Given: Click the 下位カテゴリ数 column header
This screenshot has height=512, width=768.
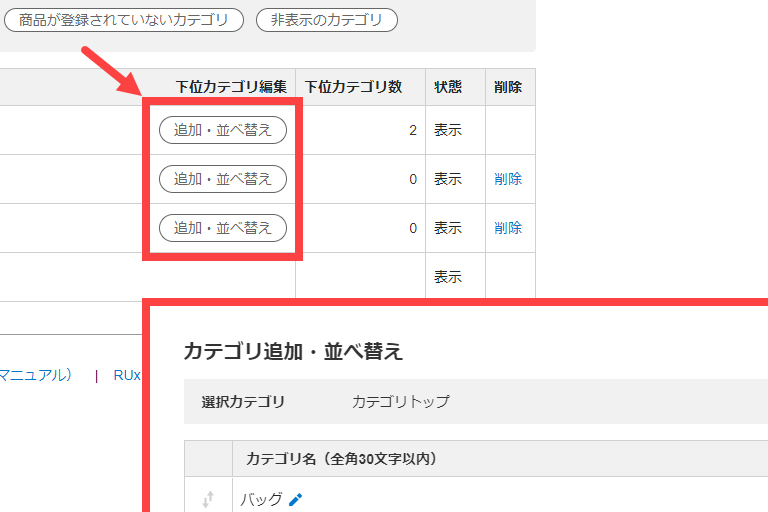Looking at the screenshot, I should tap(353, 87).
